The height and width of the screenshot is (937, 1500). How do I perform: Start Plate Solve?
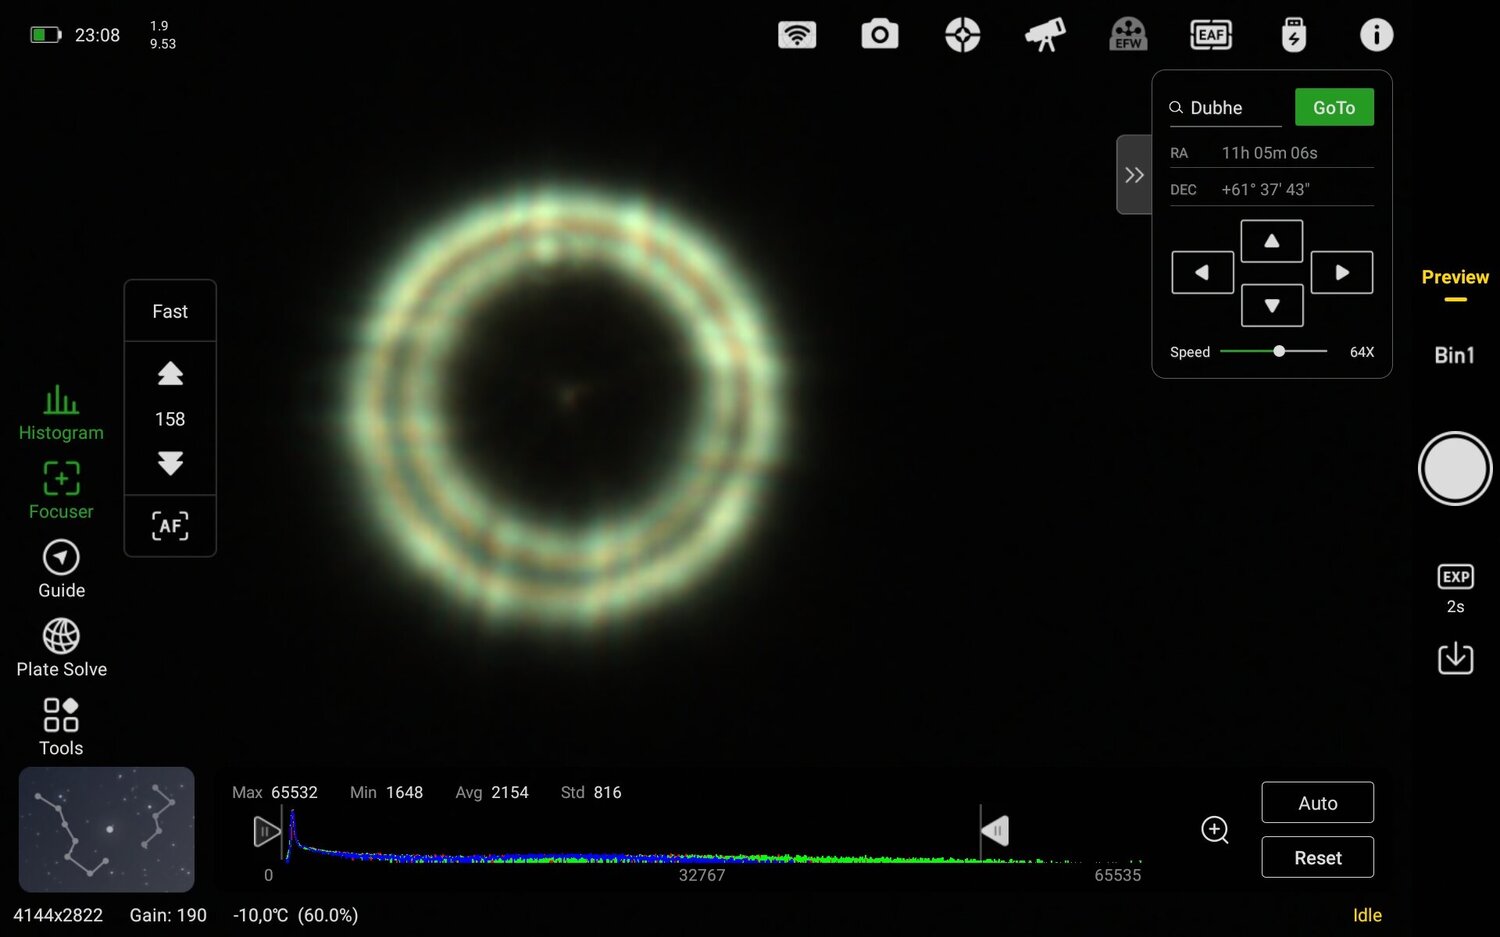coord(60,645)
